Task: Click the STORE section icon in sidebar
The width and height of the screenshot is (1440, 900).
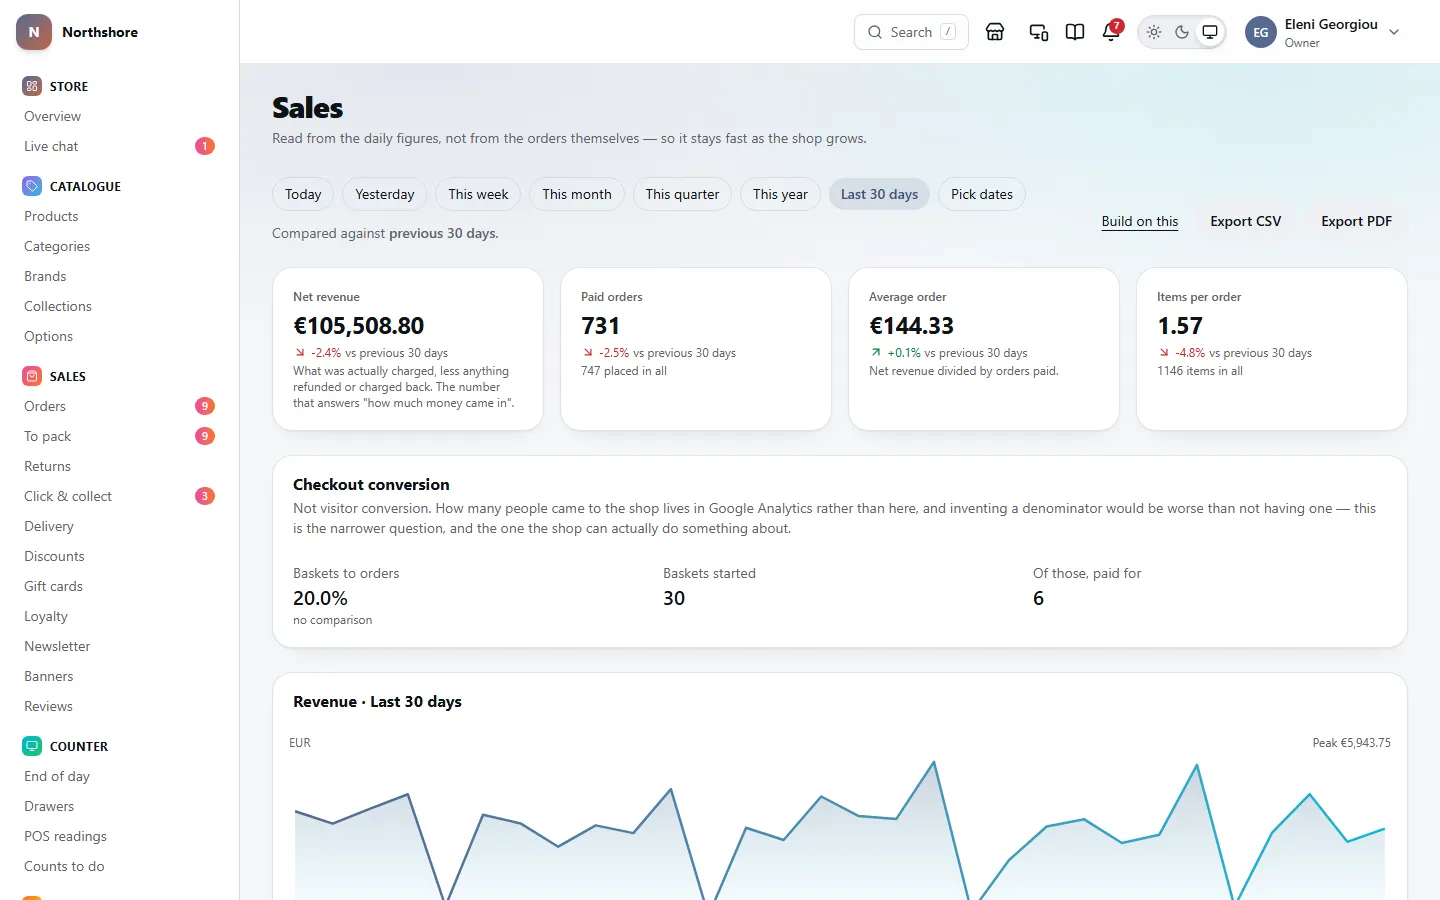Action: pyautogui.click(x=32, y=86)
